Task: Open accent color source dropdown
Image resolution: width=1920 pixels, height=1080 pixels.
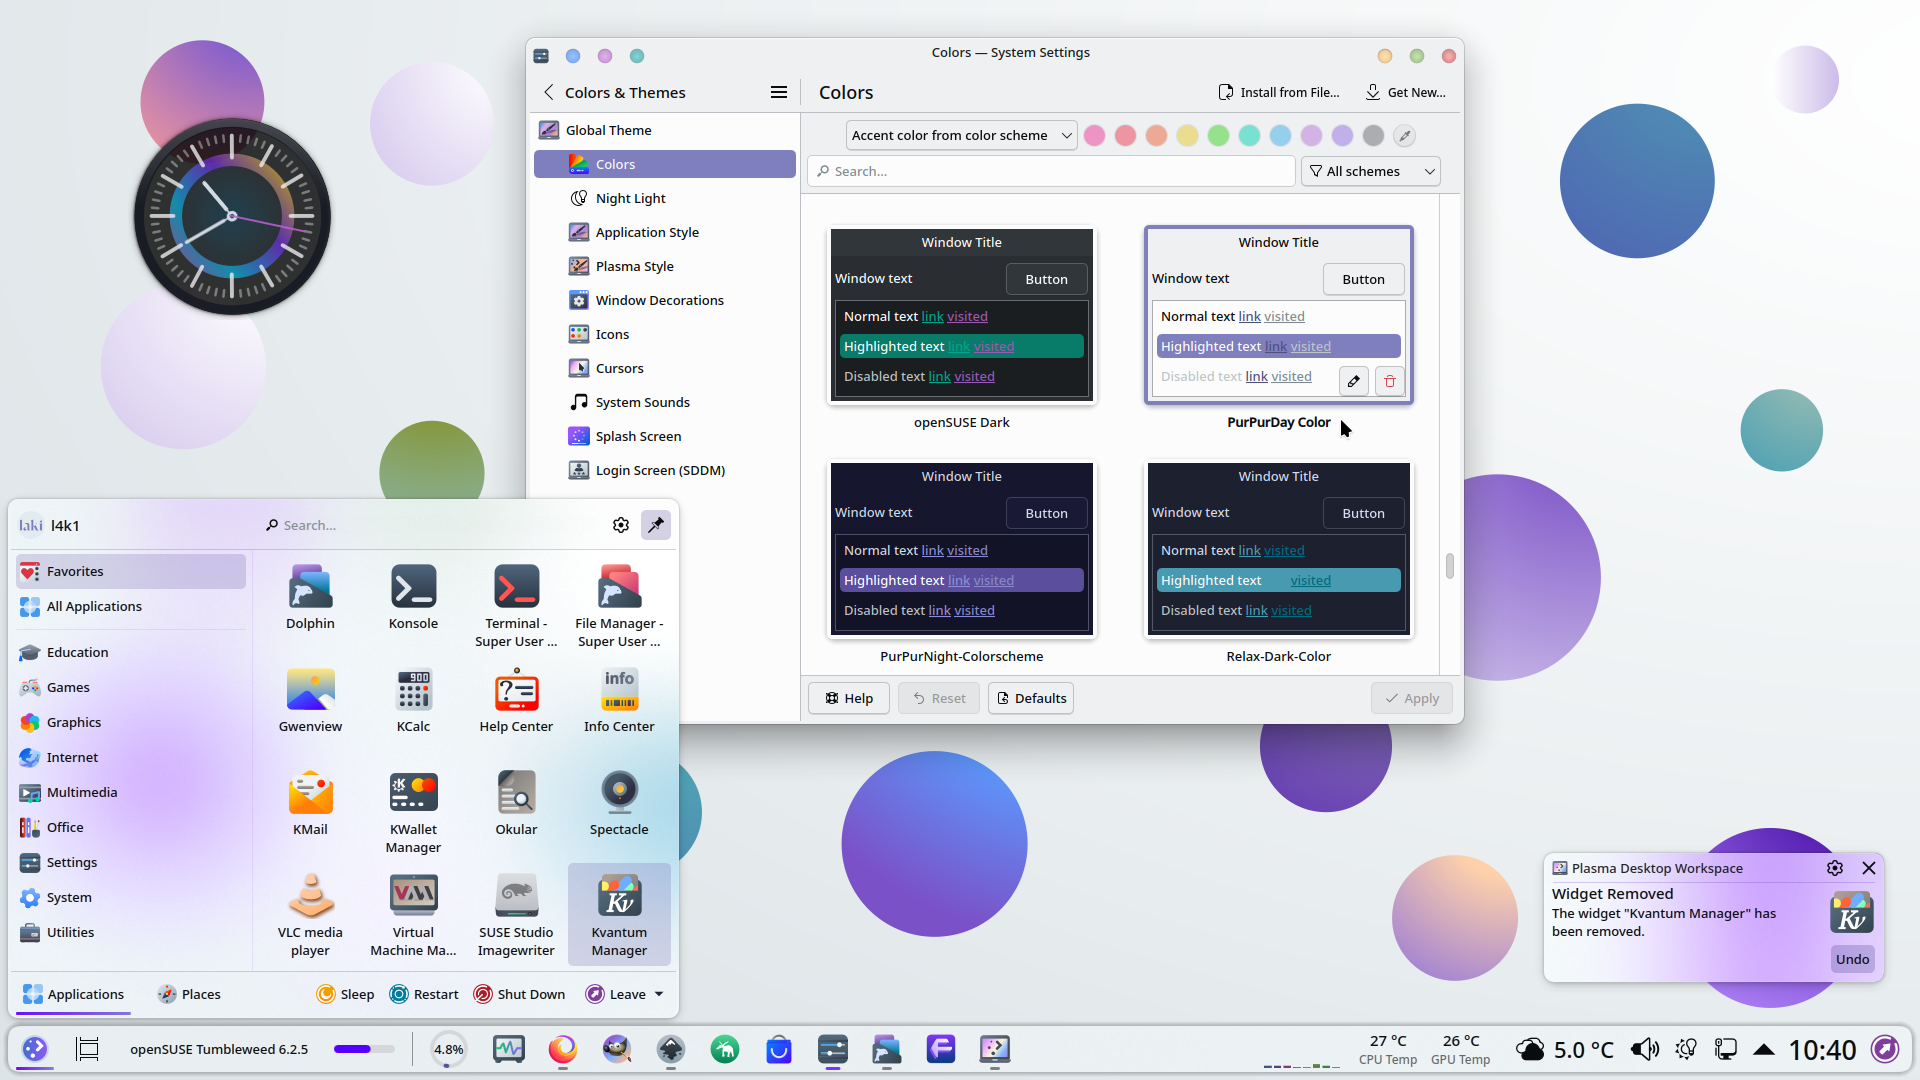Action: [x=961, y=135]
